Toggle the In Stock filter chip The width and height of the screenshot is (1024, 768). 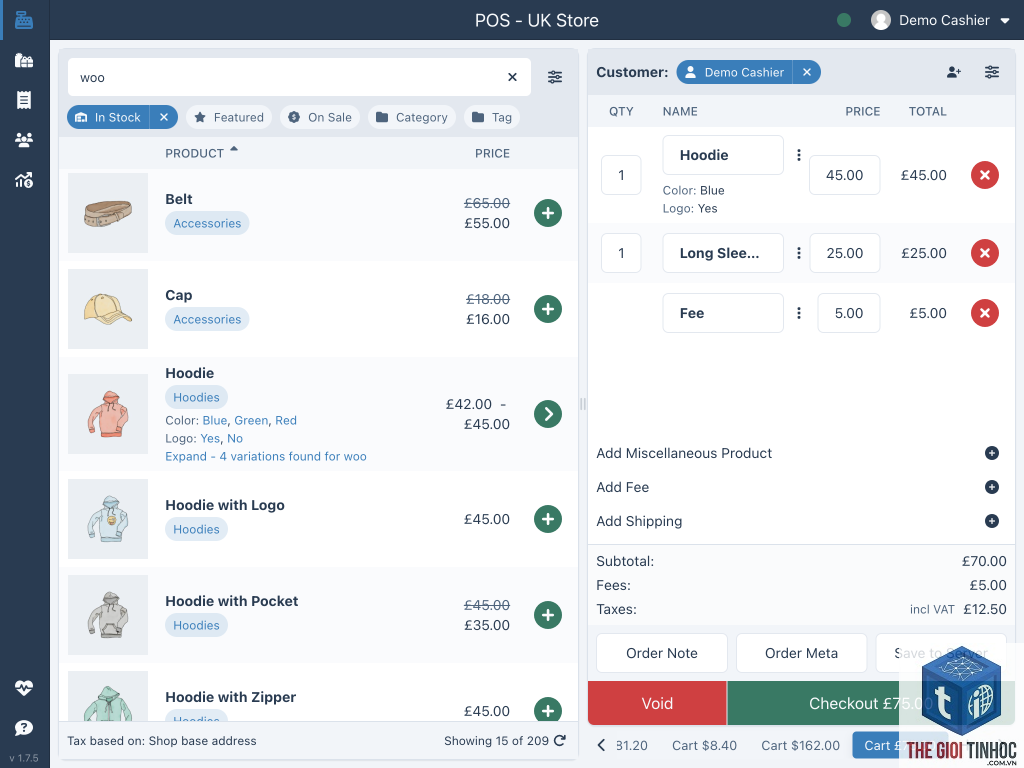click(x=108, y=117)
